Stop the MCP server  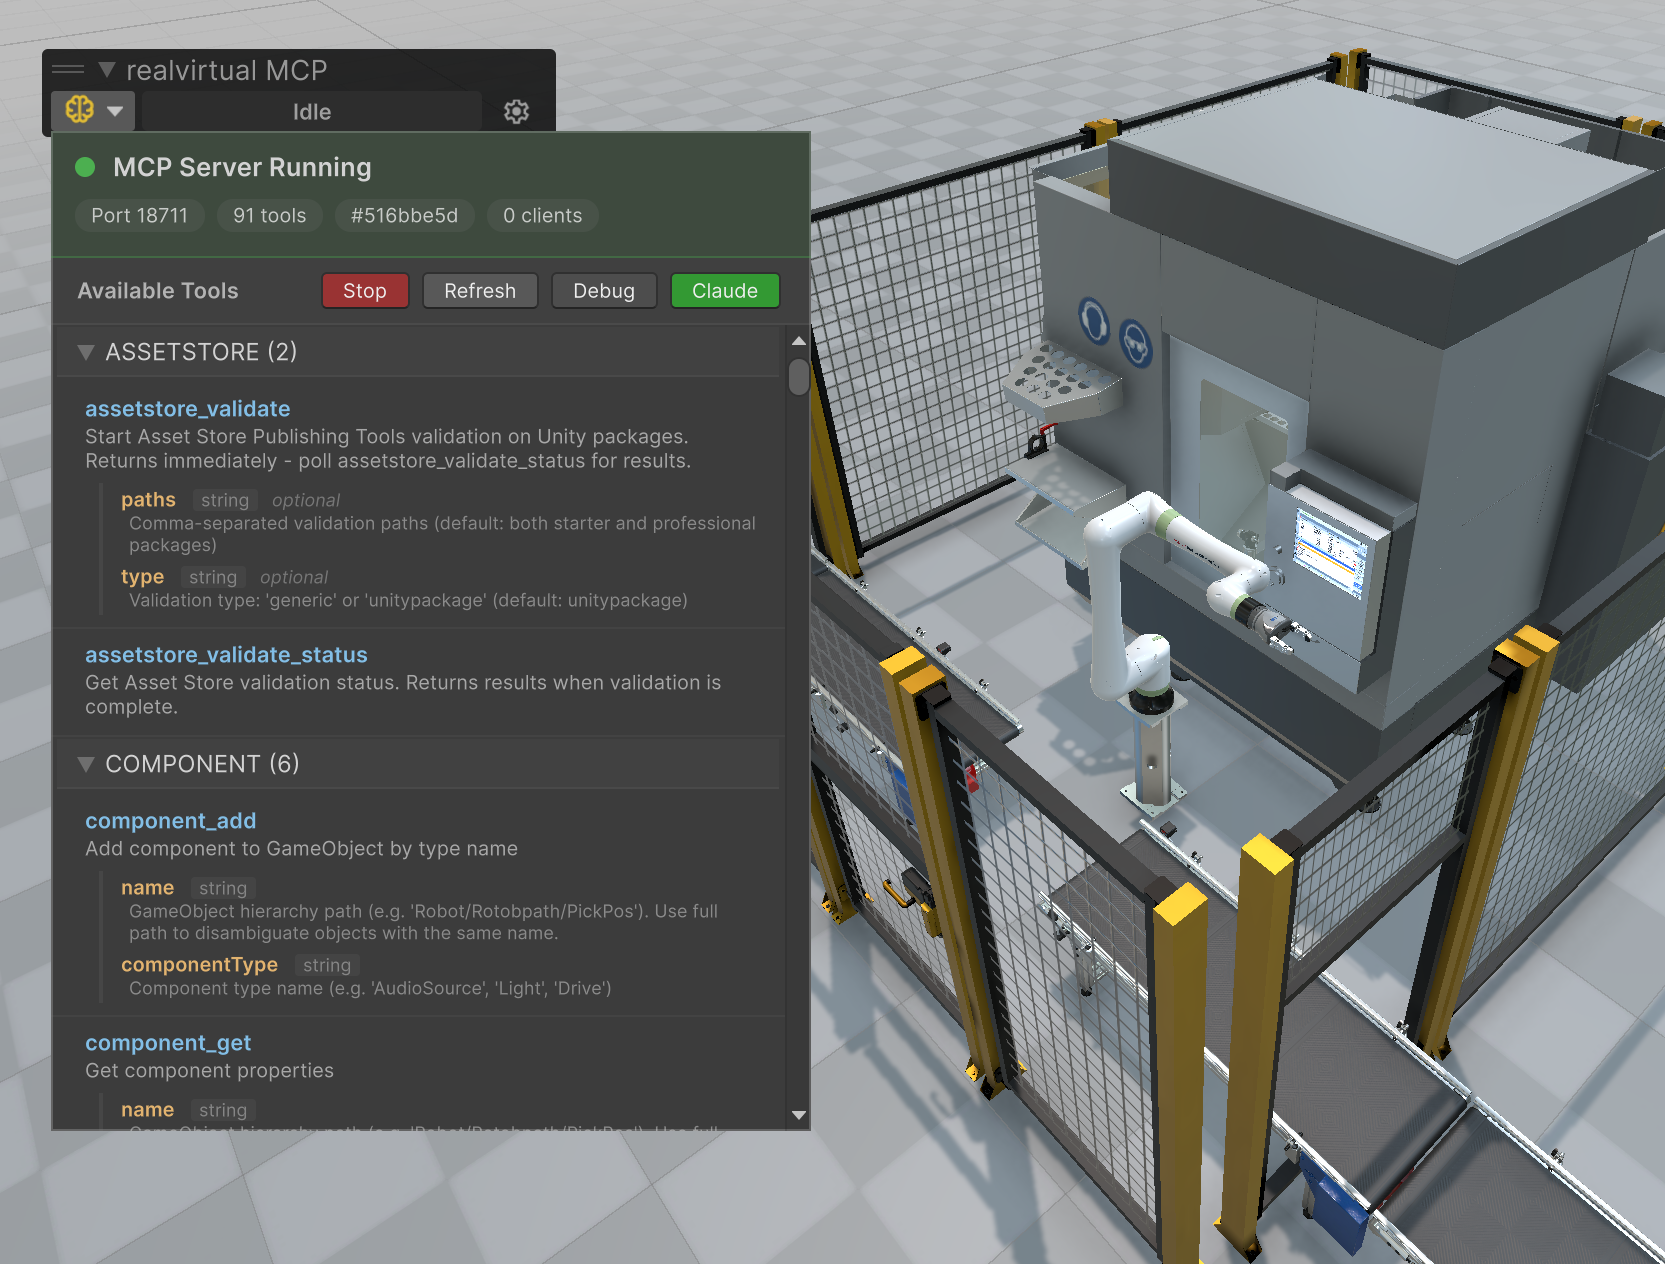[x=364, y=291]
